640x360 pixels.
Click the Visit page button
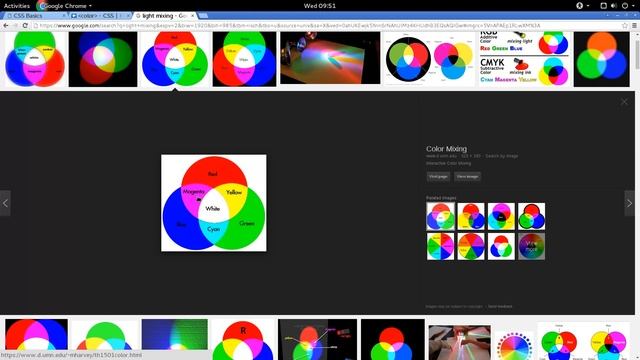pos(438,176)
